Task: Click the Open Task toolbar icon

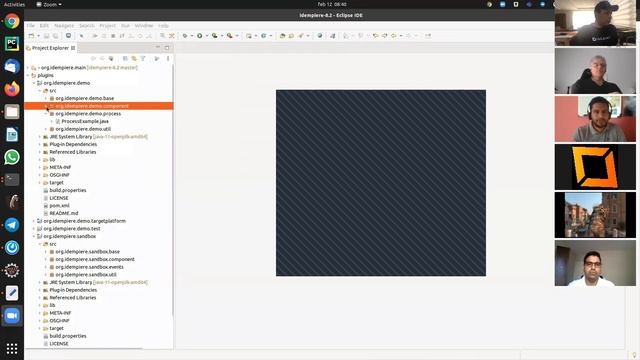Action: pyautogui.click(x=291, y=36)
